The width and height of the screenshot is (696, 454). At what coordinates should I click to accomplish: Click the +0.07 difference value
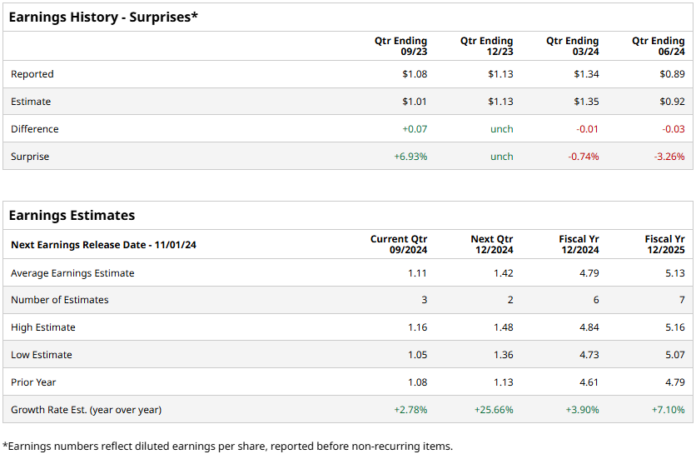[x=413, y=129]
